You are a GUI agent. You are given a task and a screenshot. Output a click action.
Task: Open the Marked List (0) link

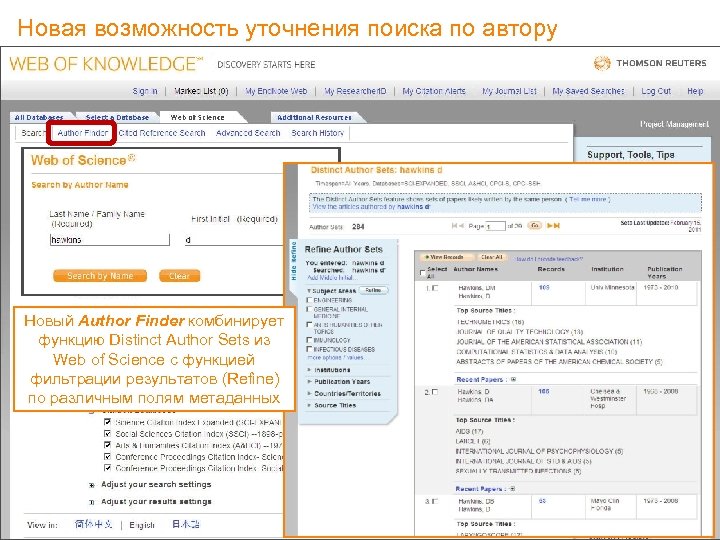[x=201, y=91]
